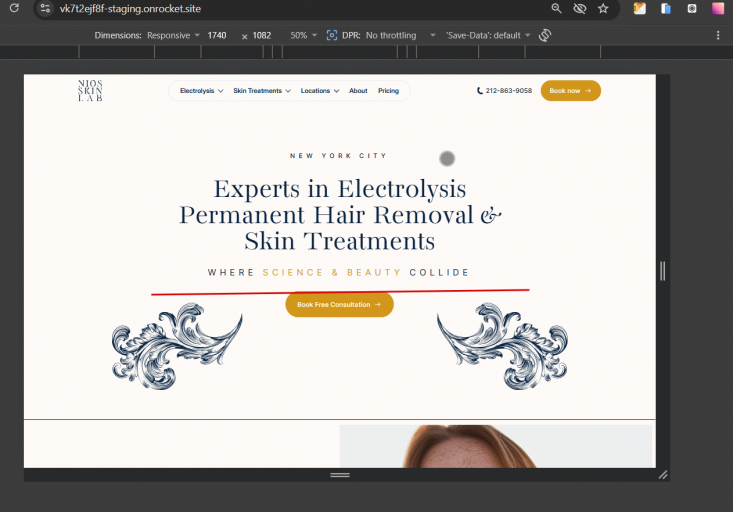The image size is (733, 512).
Task: Open the Save-Data default dropdown
Action: point(488,36)
